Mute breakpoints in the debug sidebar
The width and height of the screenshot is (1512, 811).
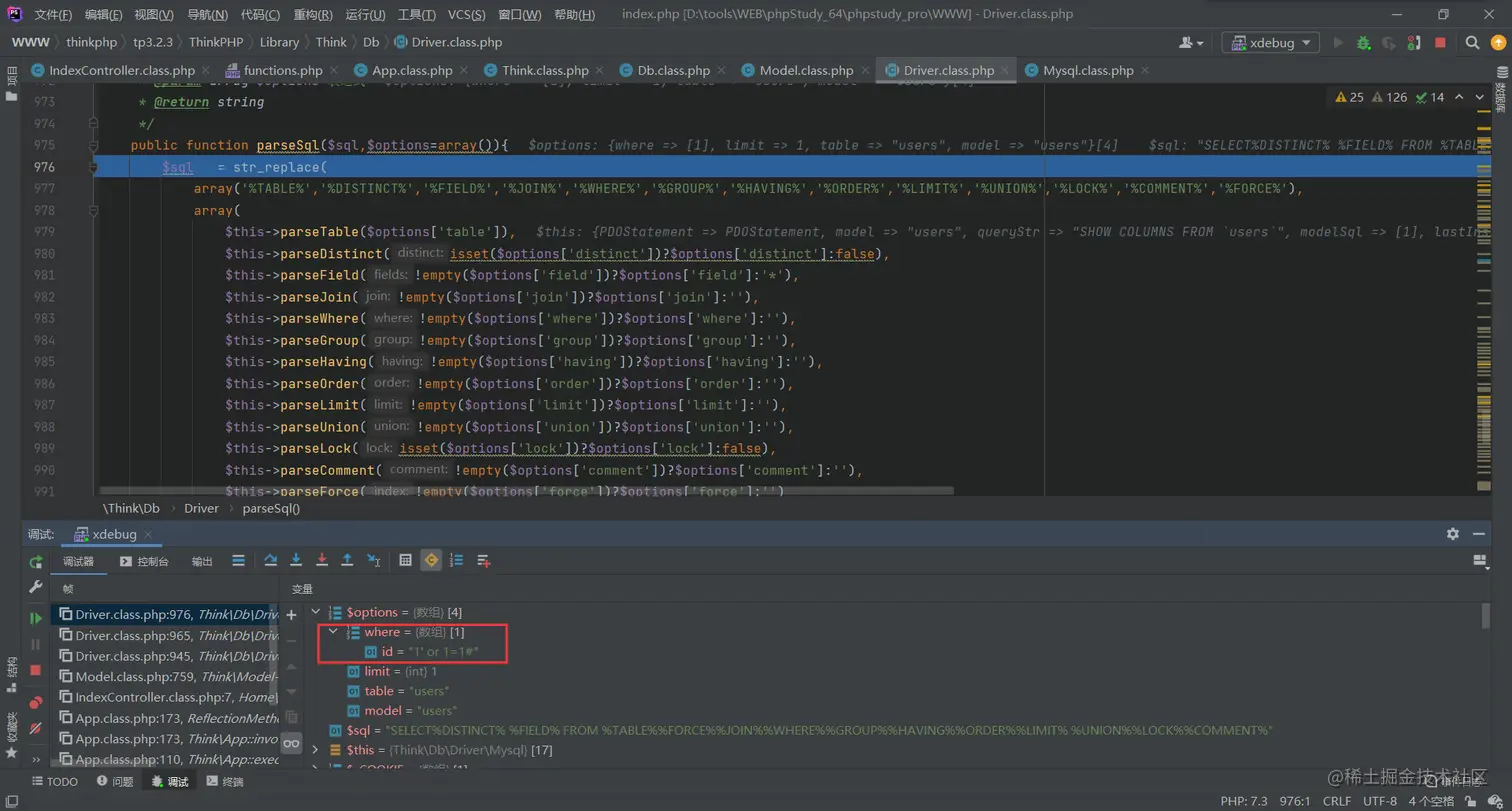tap(36, 729)
